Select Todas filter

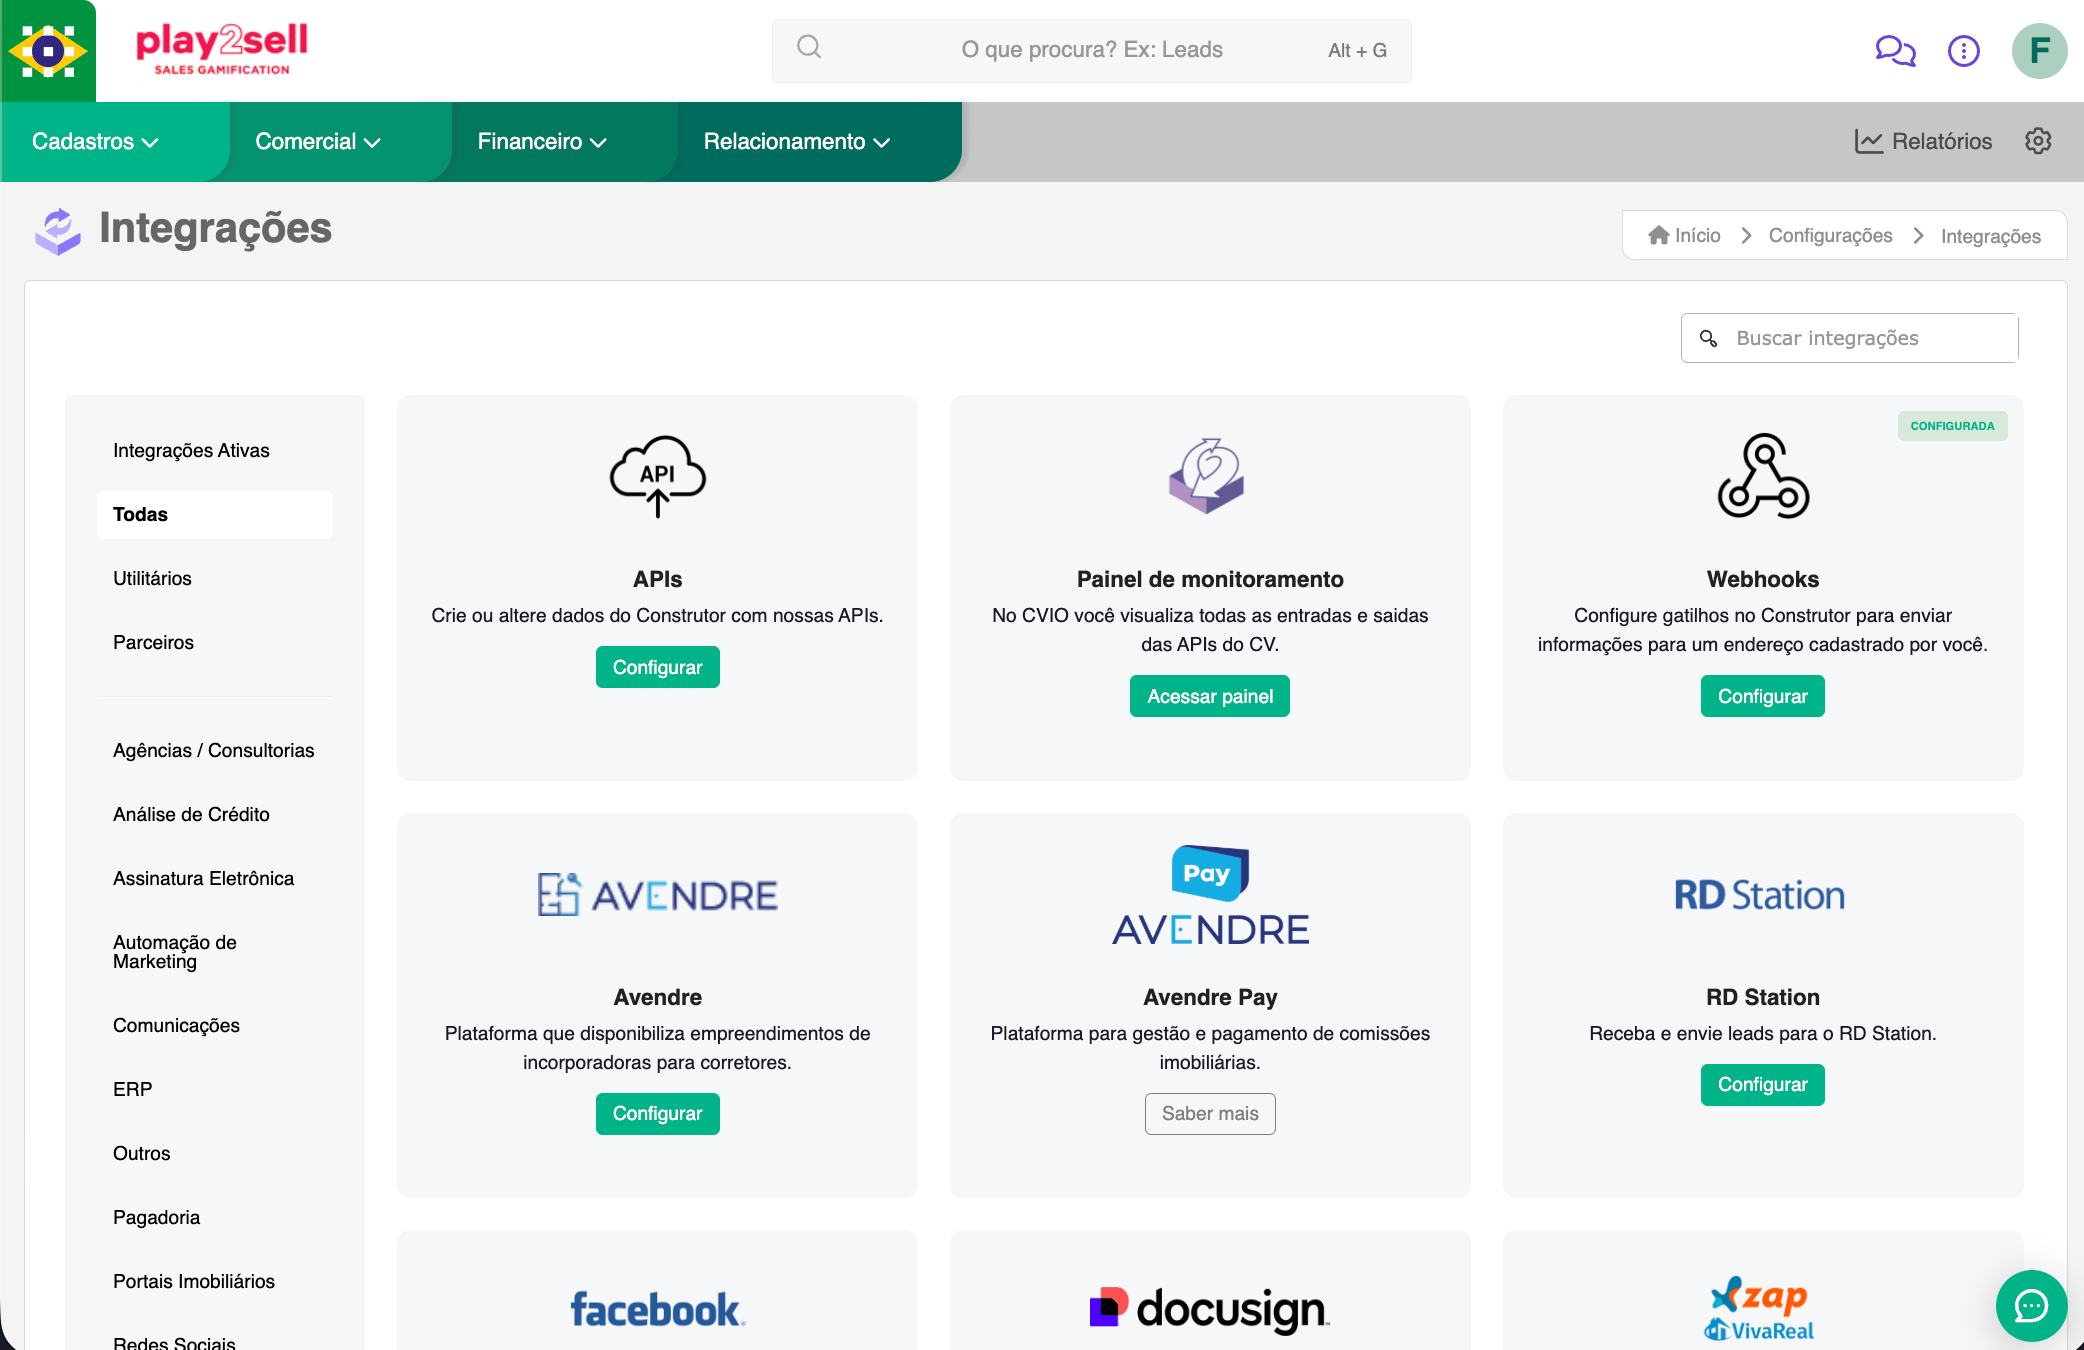(214, 514)
